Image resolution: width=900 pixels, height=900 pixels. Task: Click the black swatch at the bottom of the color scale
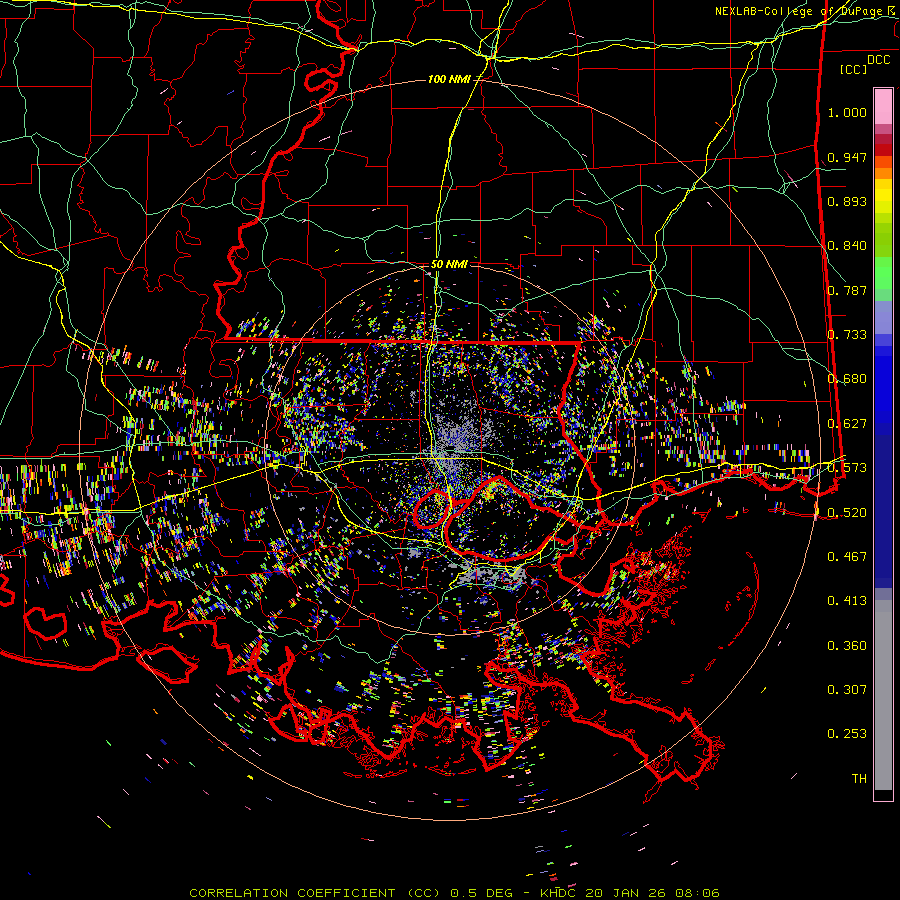click(x=883, y=795)
